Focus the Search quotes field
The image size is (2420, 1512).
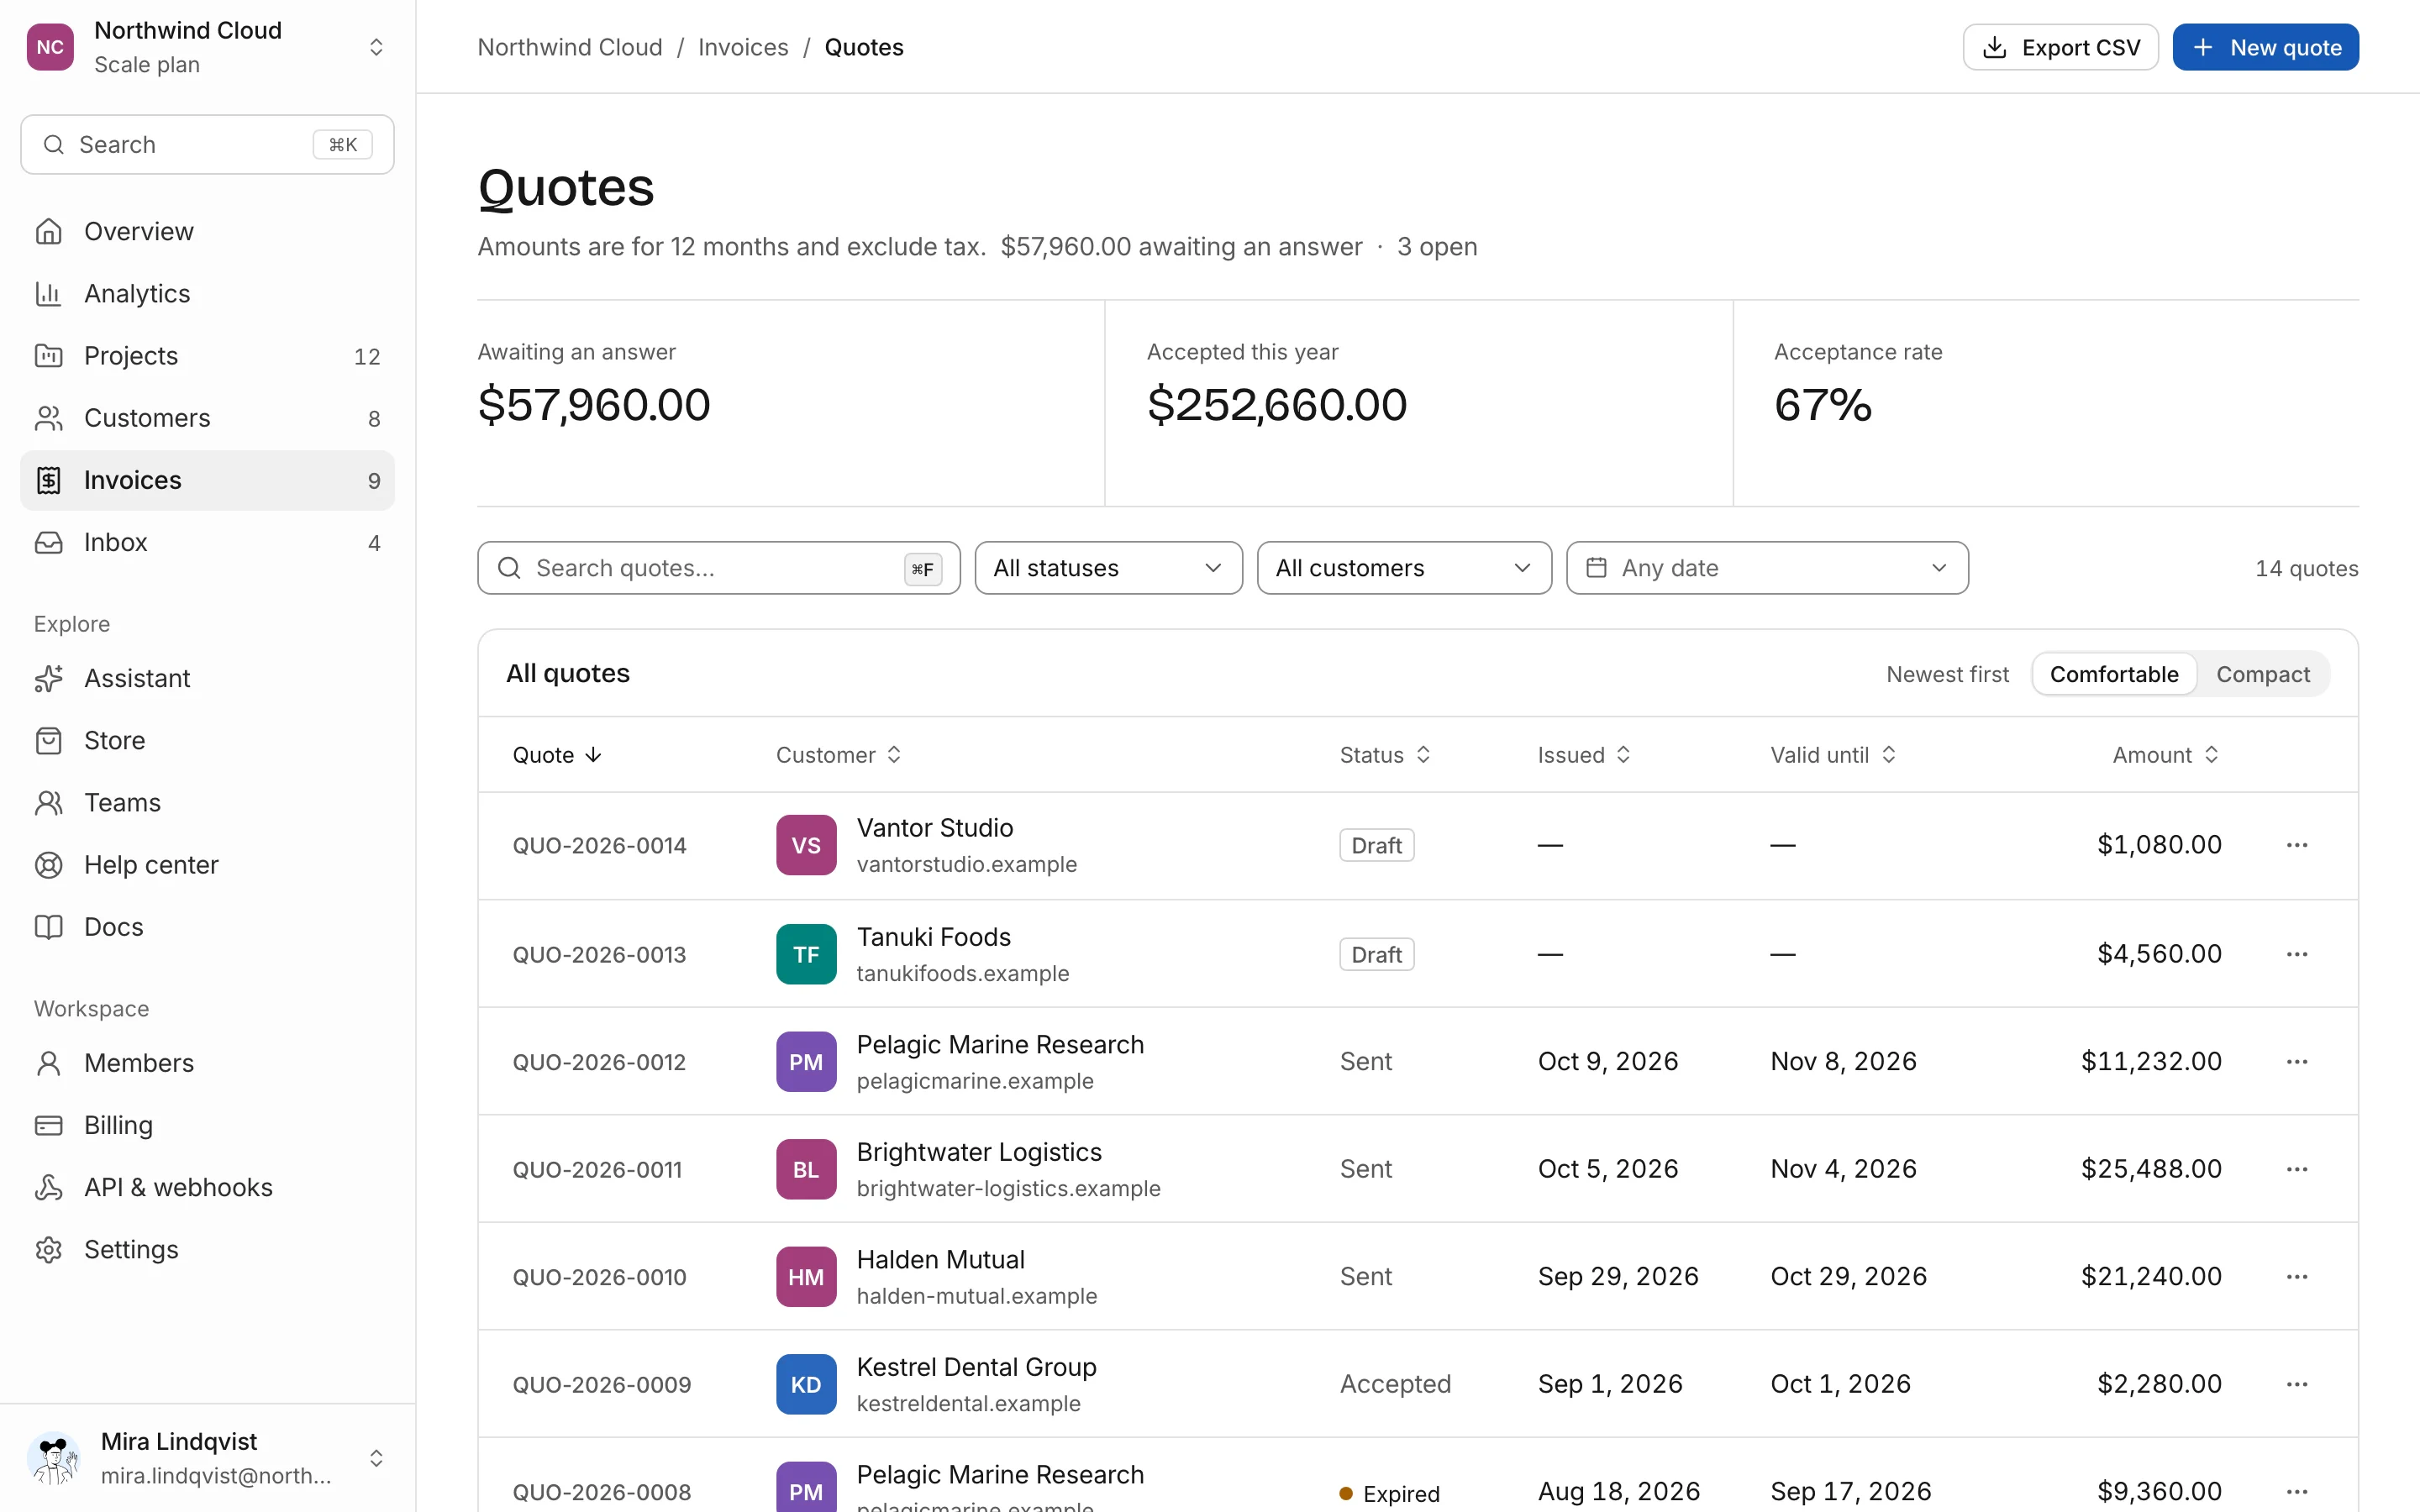[719, 568]
